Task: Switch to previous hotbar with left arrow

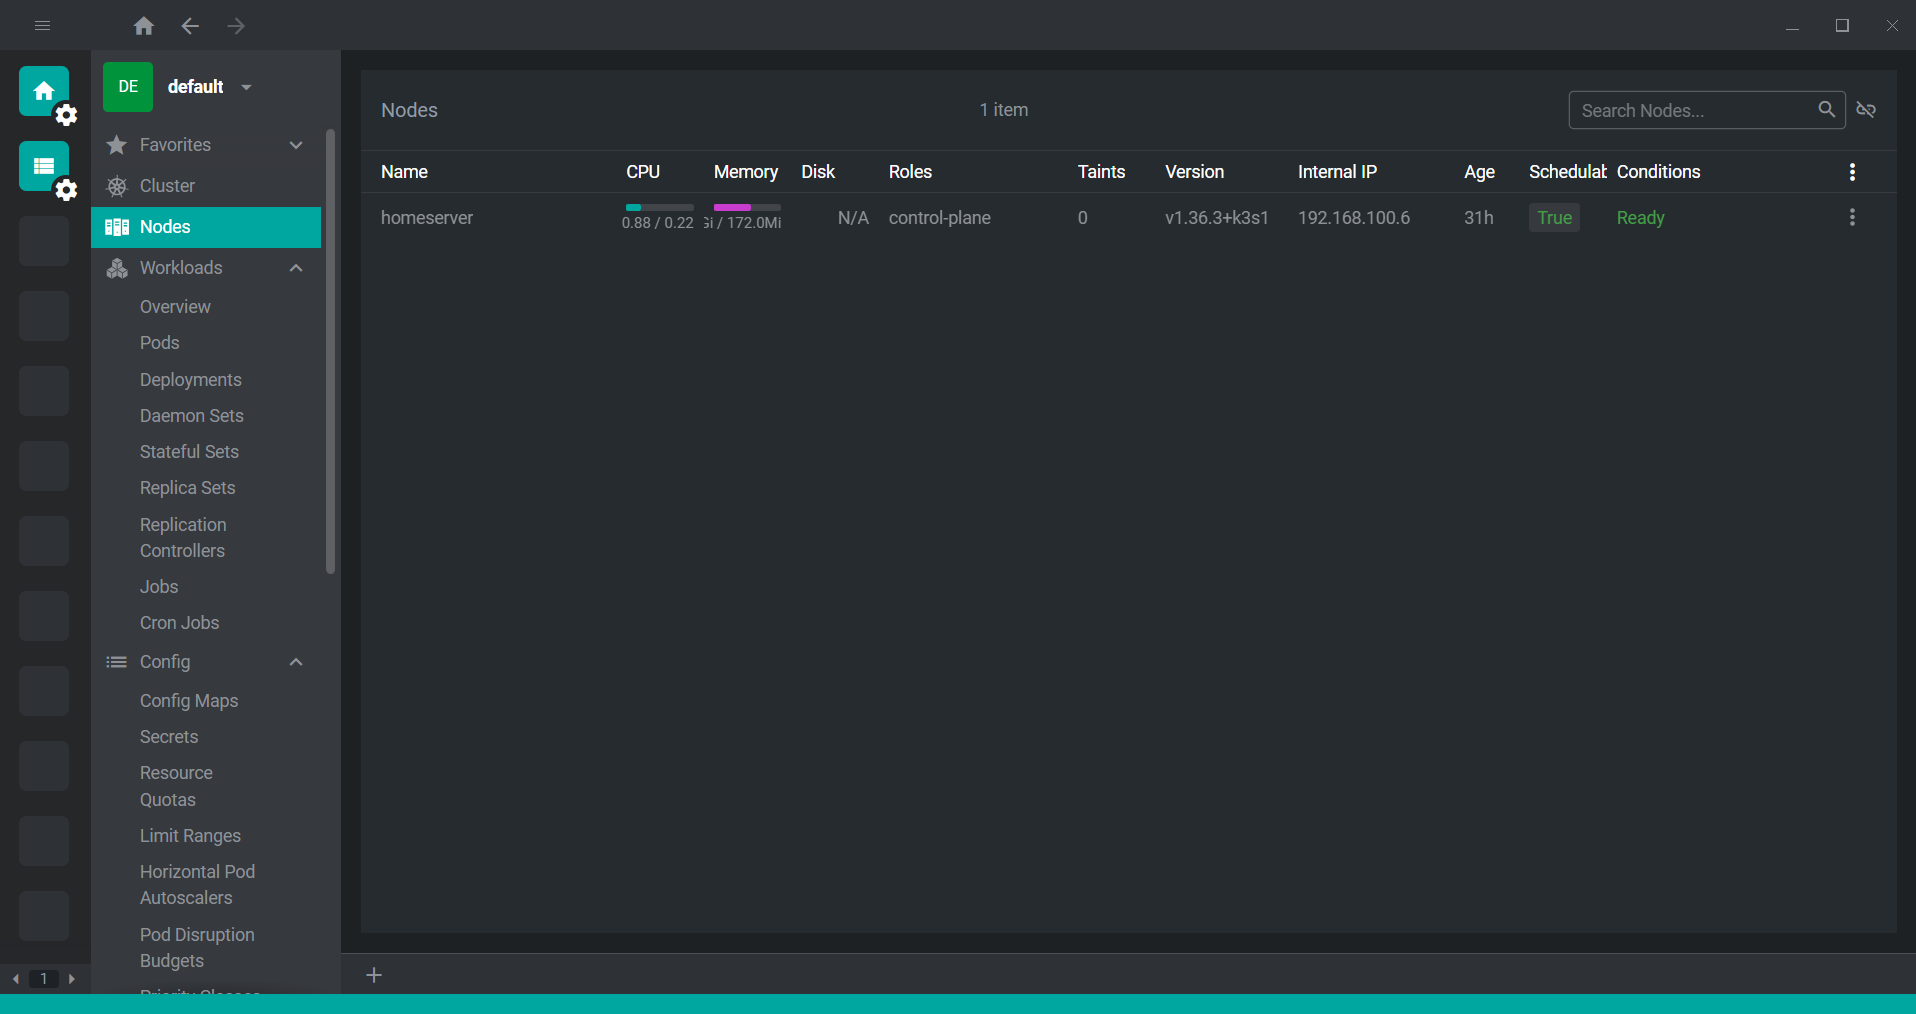Action: [x=16, y=979]
